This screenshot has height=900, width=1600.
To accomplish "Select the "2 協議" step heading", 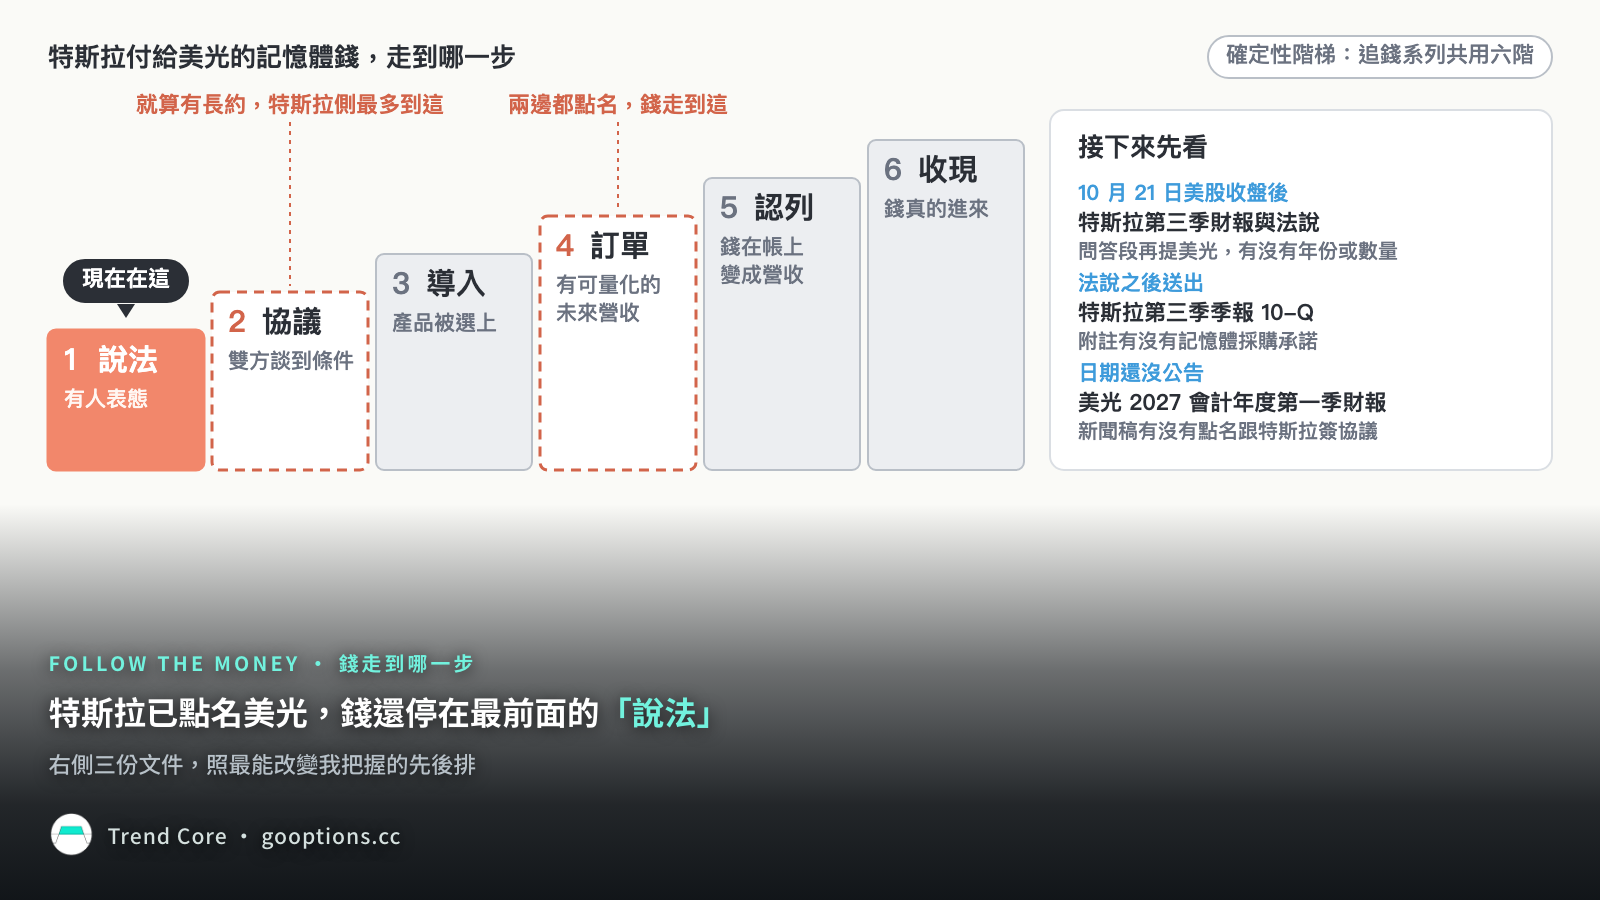I will [x=275, y=322].
